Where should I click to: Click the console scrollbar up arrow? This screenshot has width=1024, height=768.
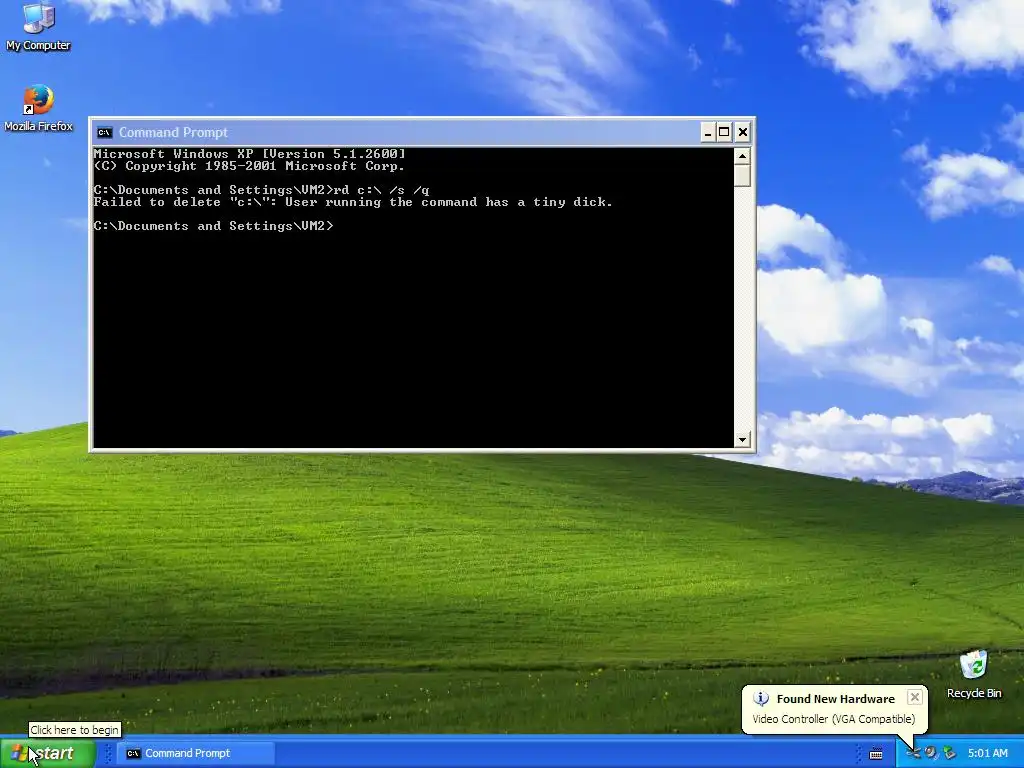tap(742, 156)
